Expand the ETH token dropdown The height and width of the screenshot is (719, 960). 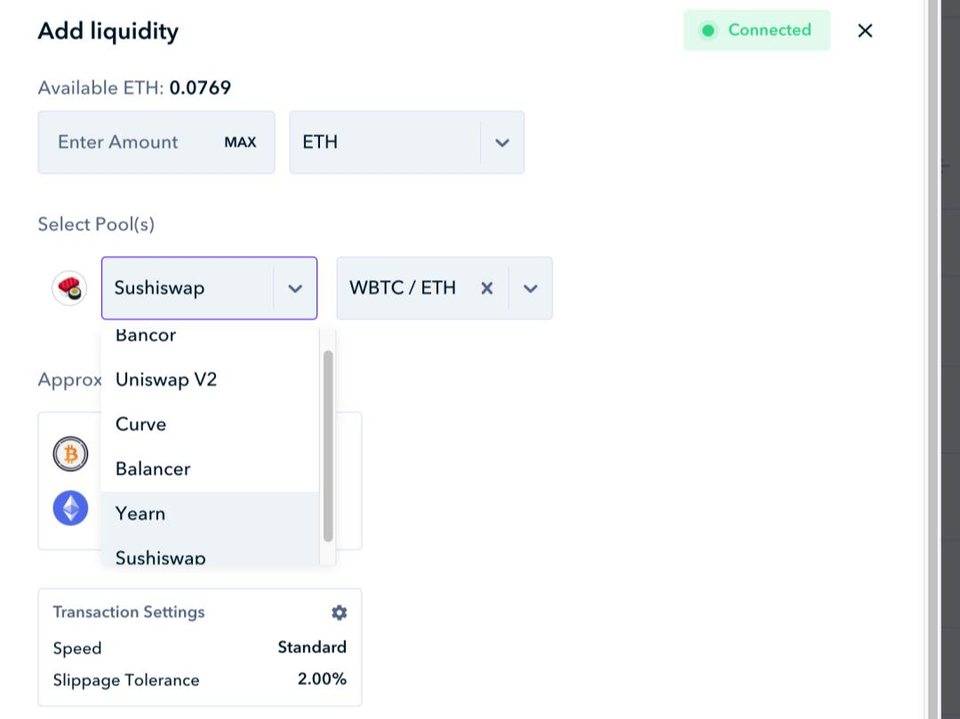click(502, 142)
